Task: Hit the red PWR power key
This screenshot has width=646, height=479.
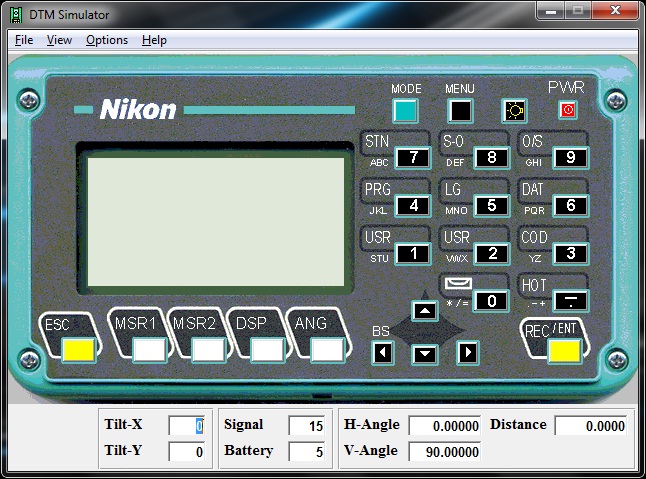Action: 568,110
